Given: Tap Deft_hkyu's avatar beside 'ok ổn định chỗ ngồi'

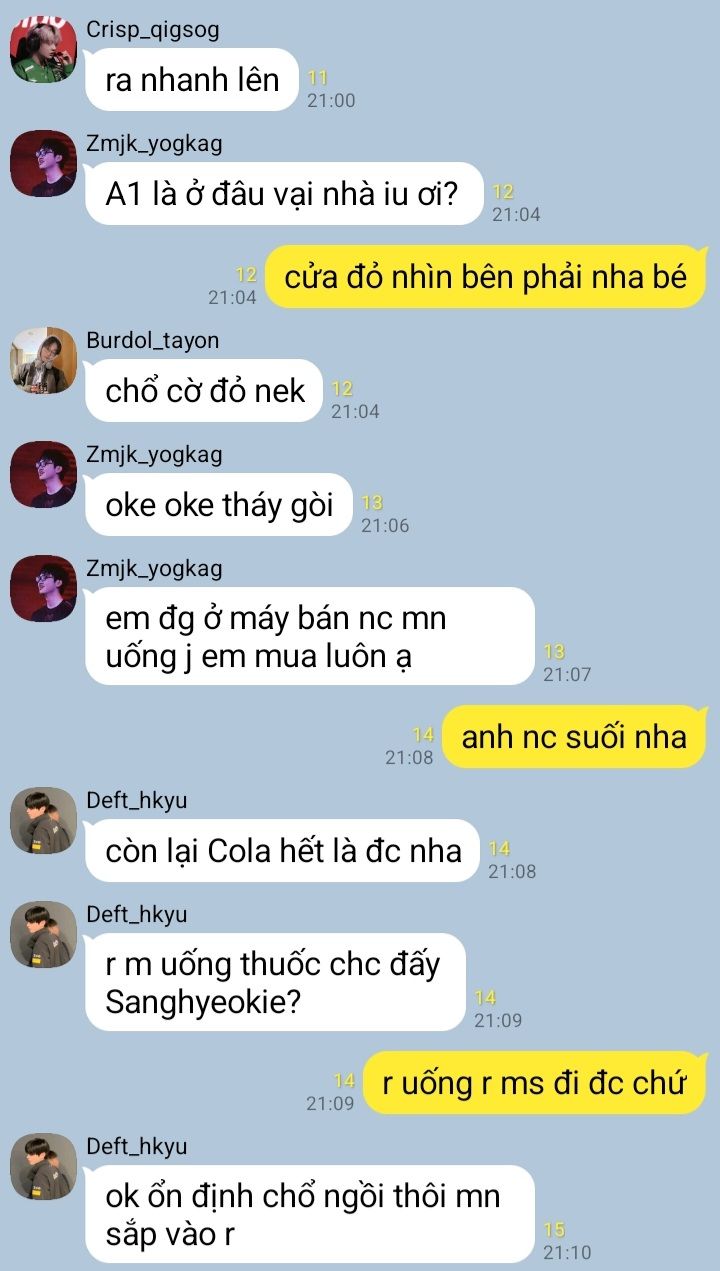Looking at the screenshot, I should tap(43, 1166).
